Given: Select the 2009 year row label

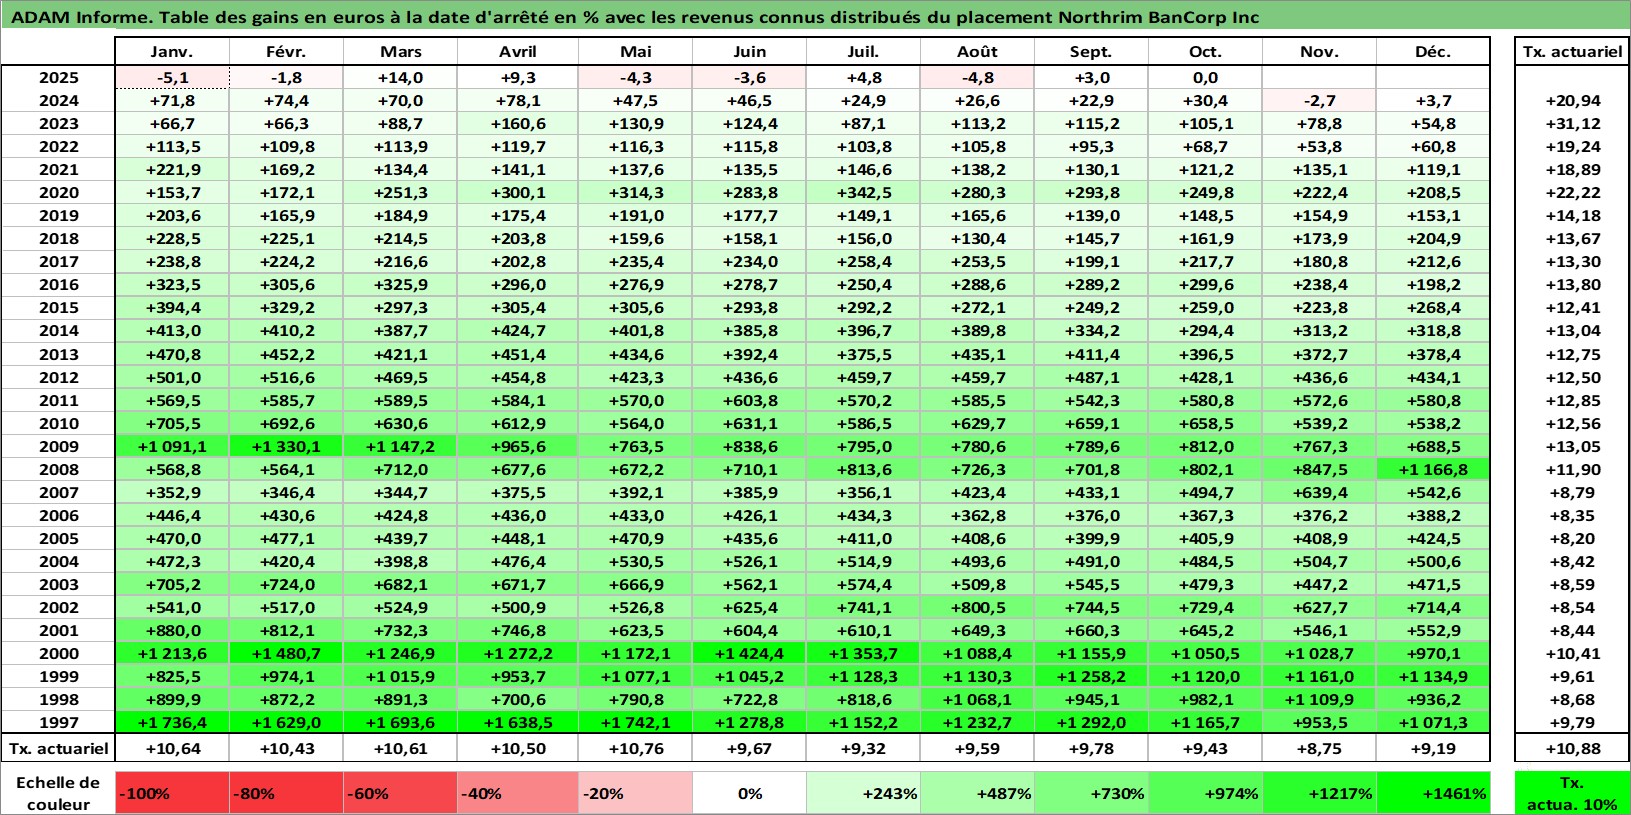Looking at the screenshot, I should [58, 446].
